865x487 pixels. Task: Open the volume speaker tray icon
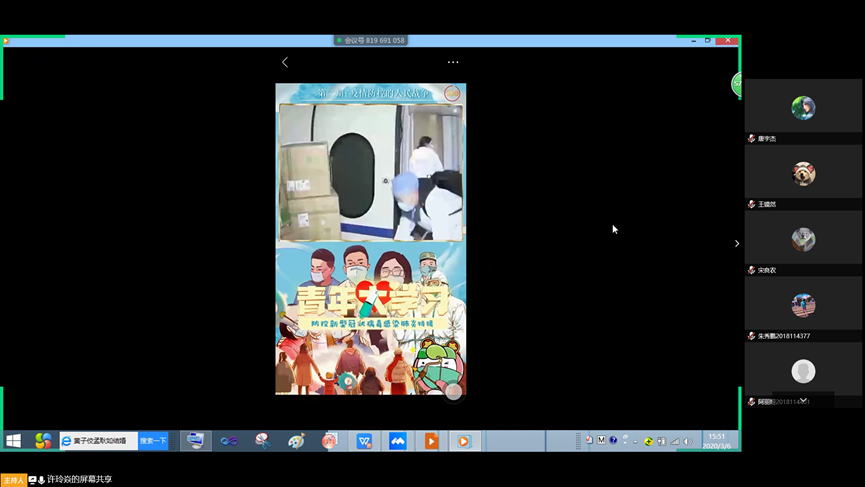point(688,441)
